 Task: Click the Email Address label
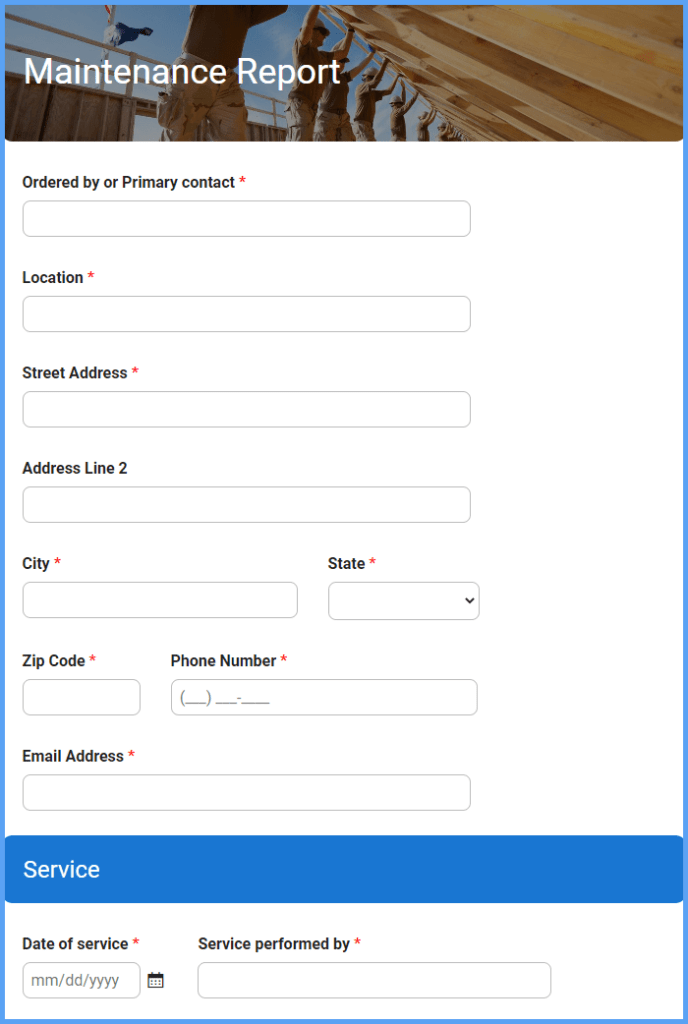pos(72,756)
